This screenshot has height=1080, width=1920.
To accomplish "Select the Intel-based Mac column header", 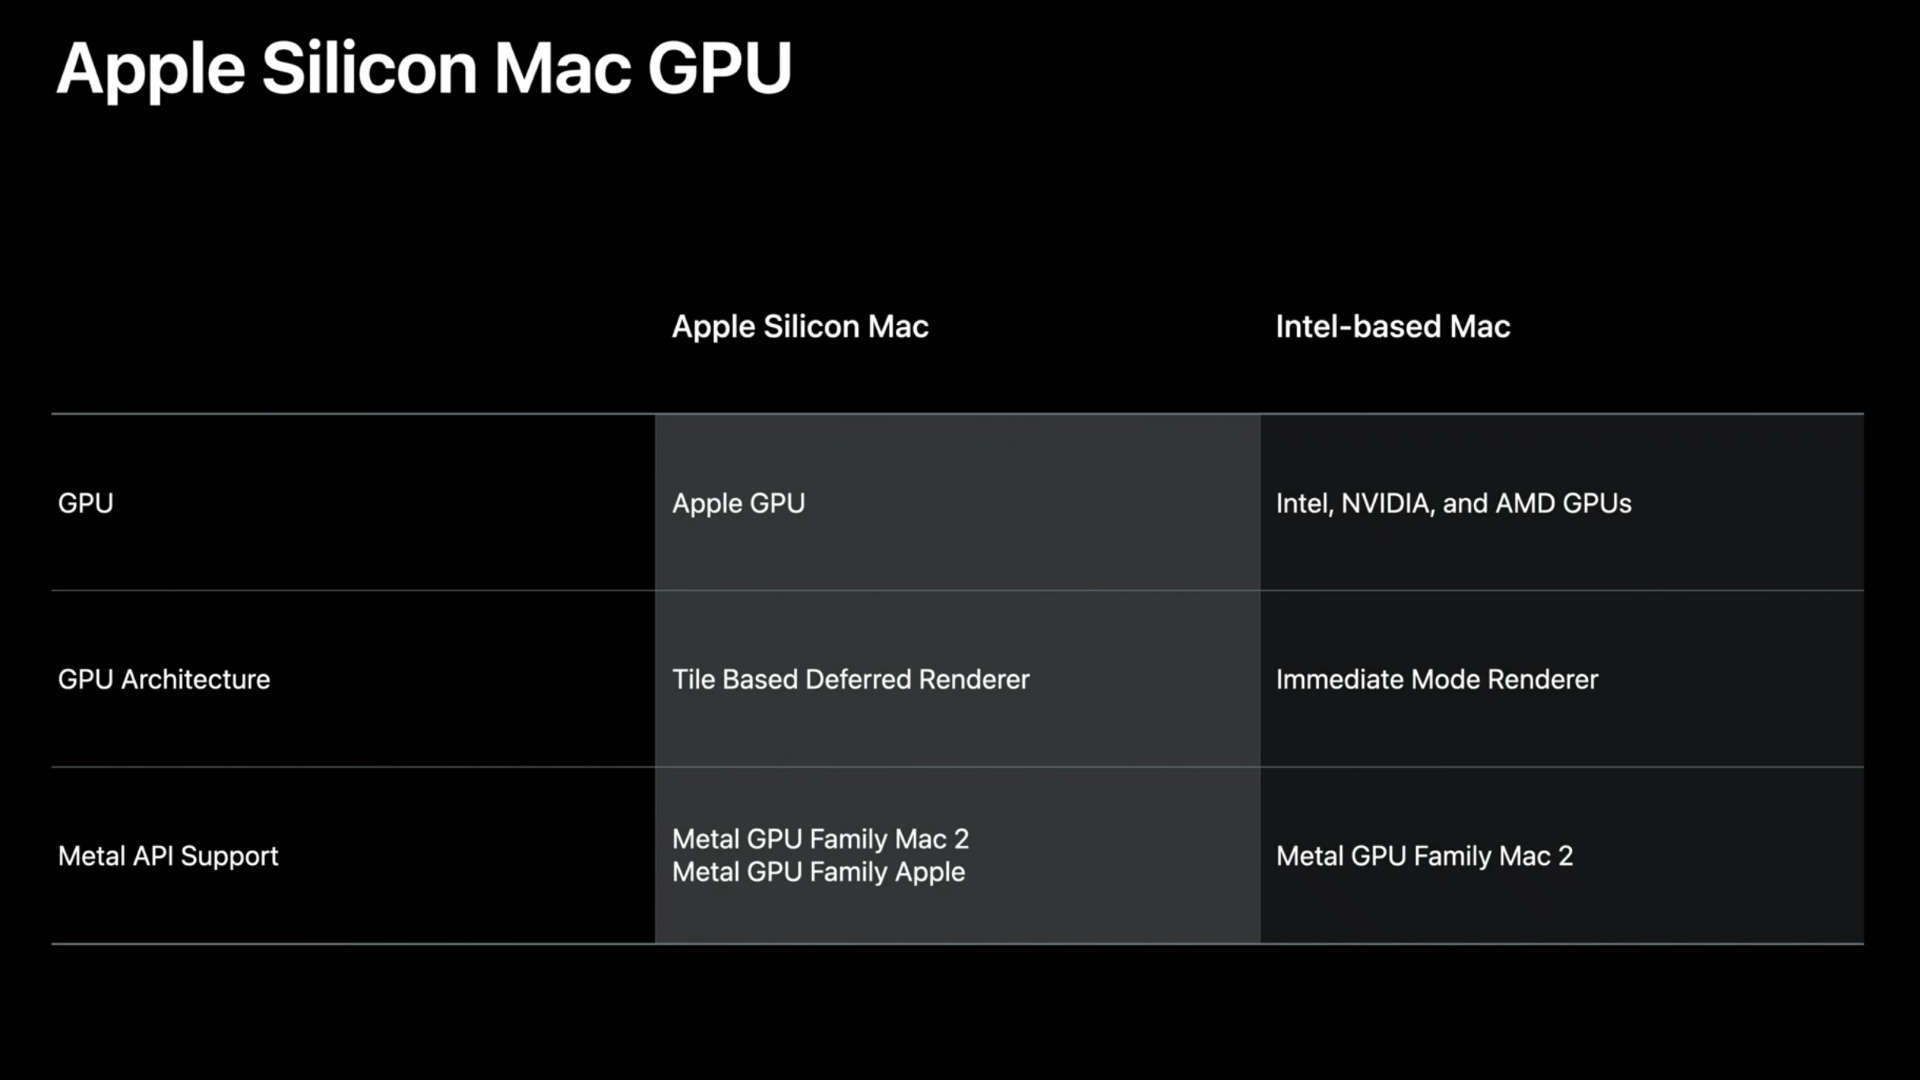I will [1393, 327].
